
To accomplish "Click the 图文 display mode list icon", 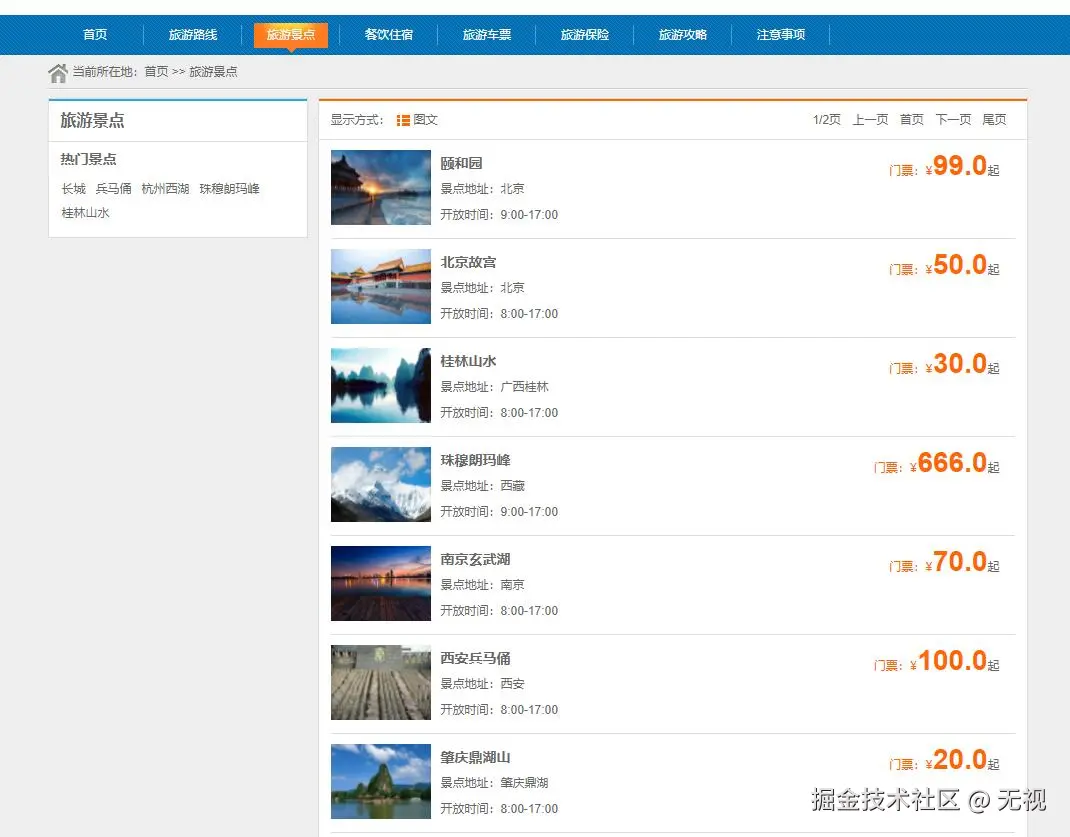I will [403, 120].
